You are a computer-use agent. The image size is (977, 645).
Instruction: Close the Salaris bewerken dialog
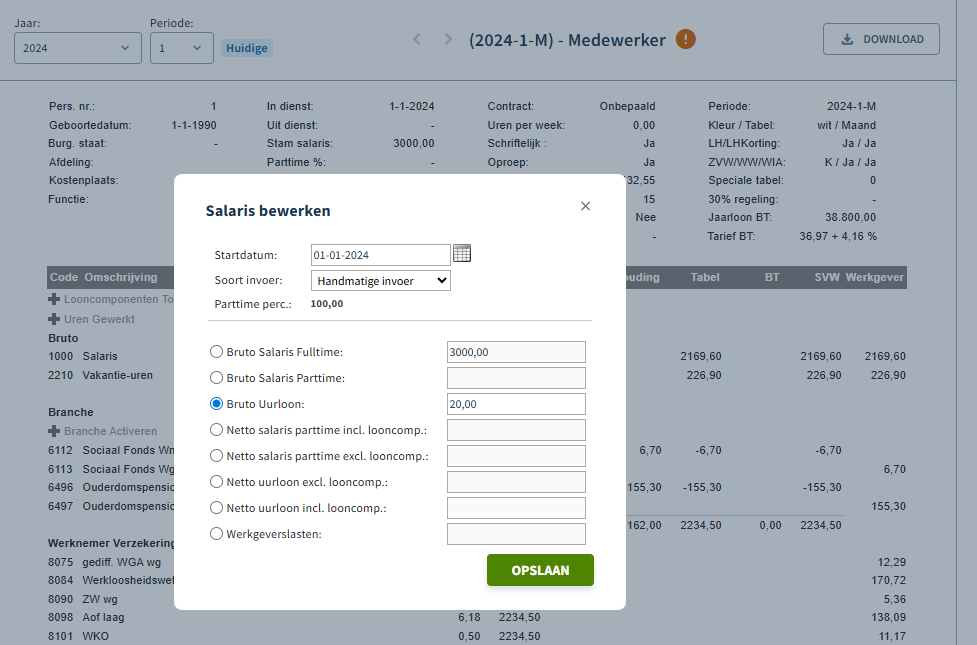(585, 206)
